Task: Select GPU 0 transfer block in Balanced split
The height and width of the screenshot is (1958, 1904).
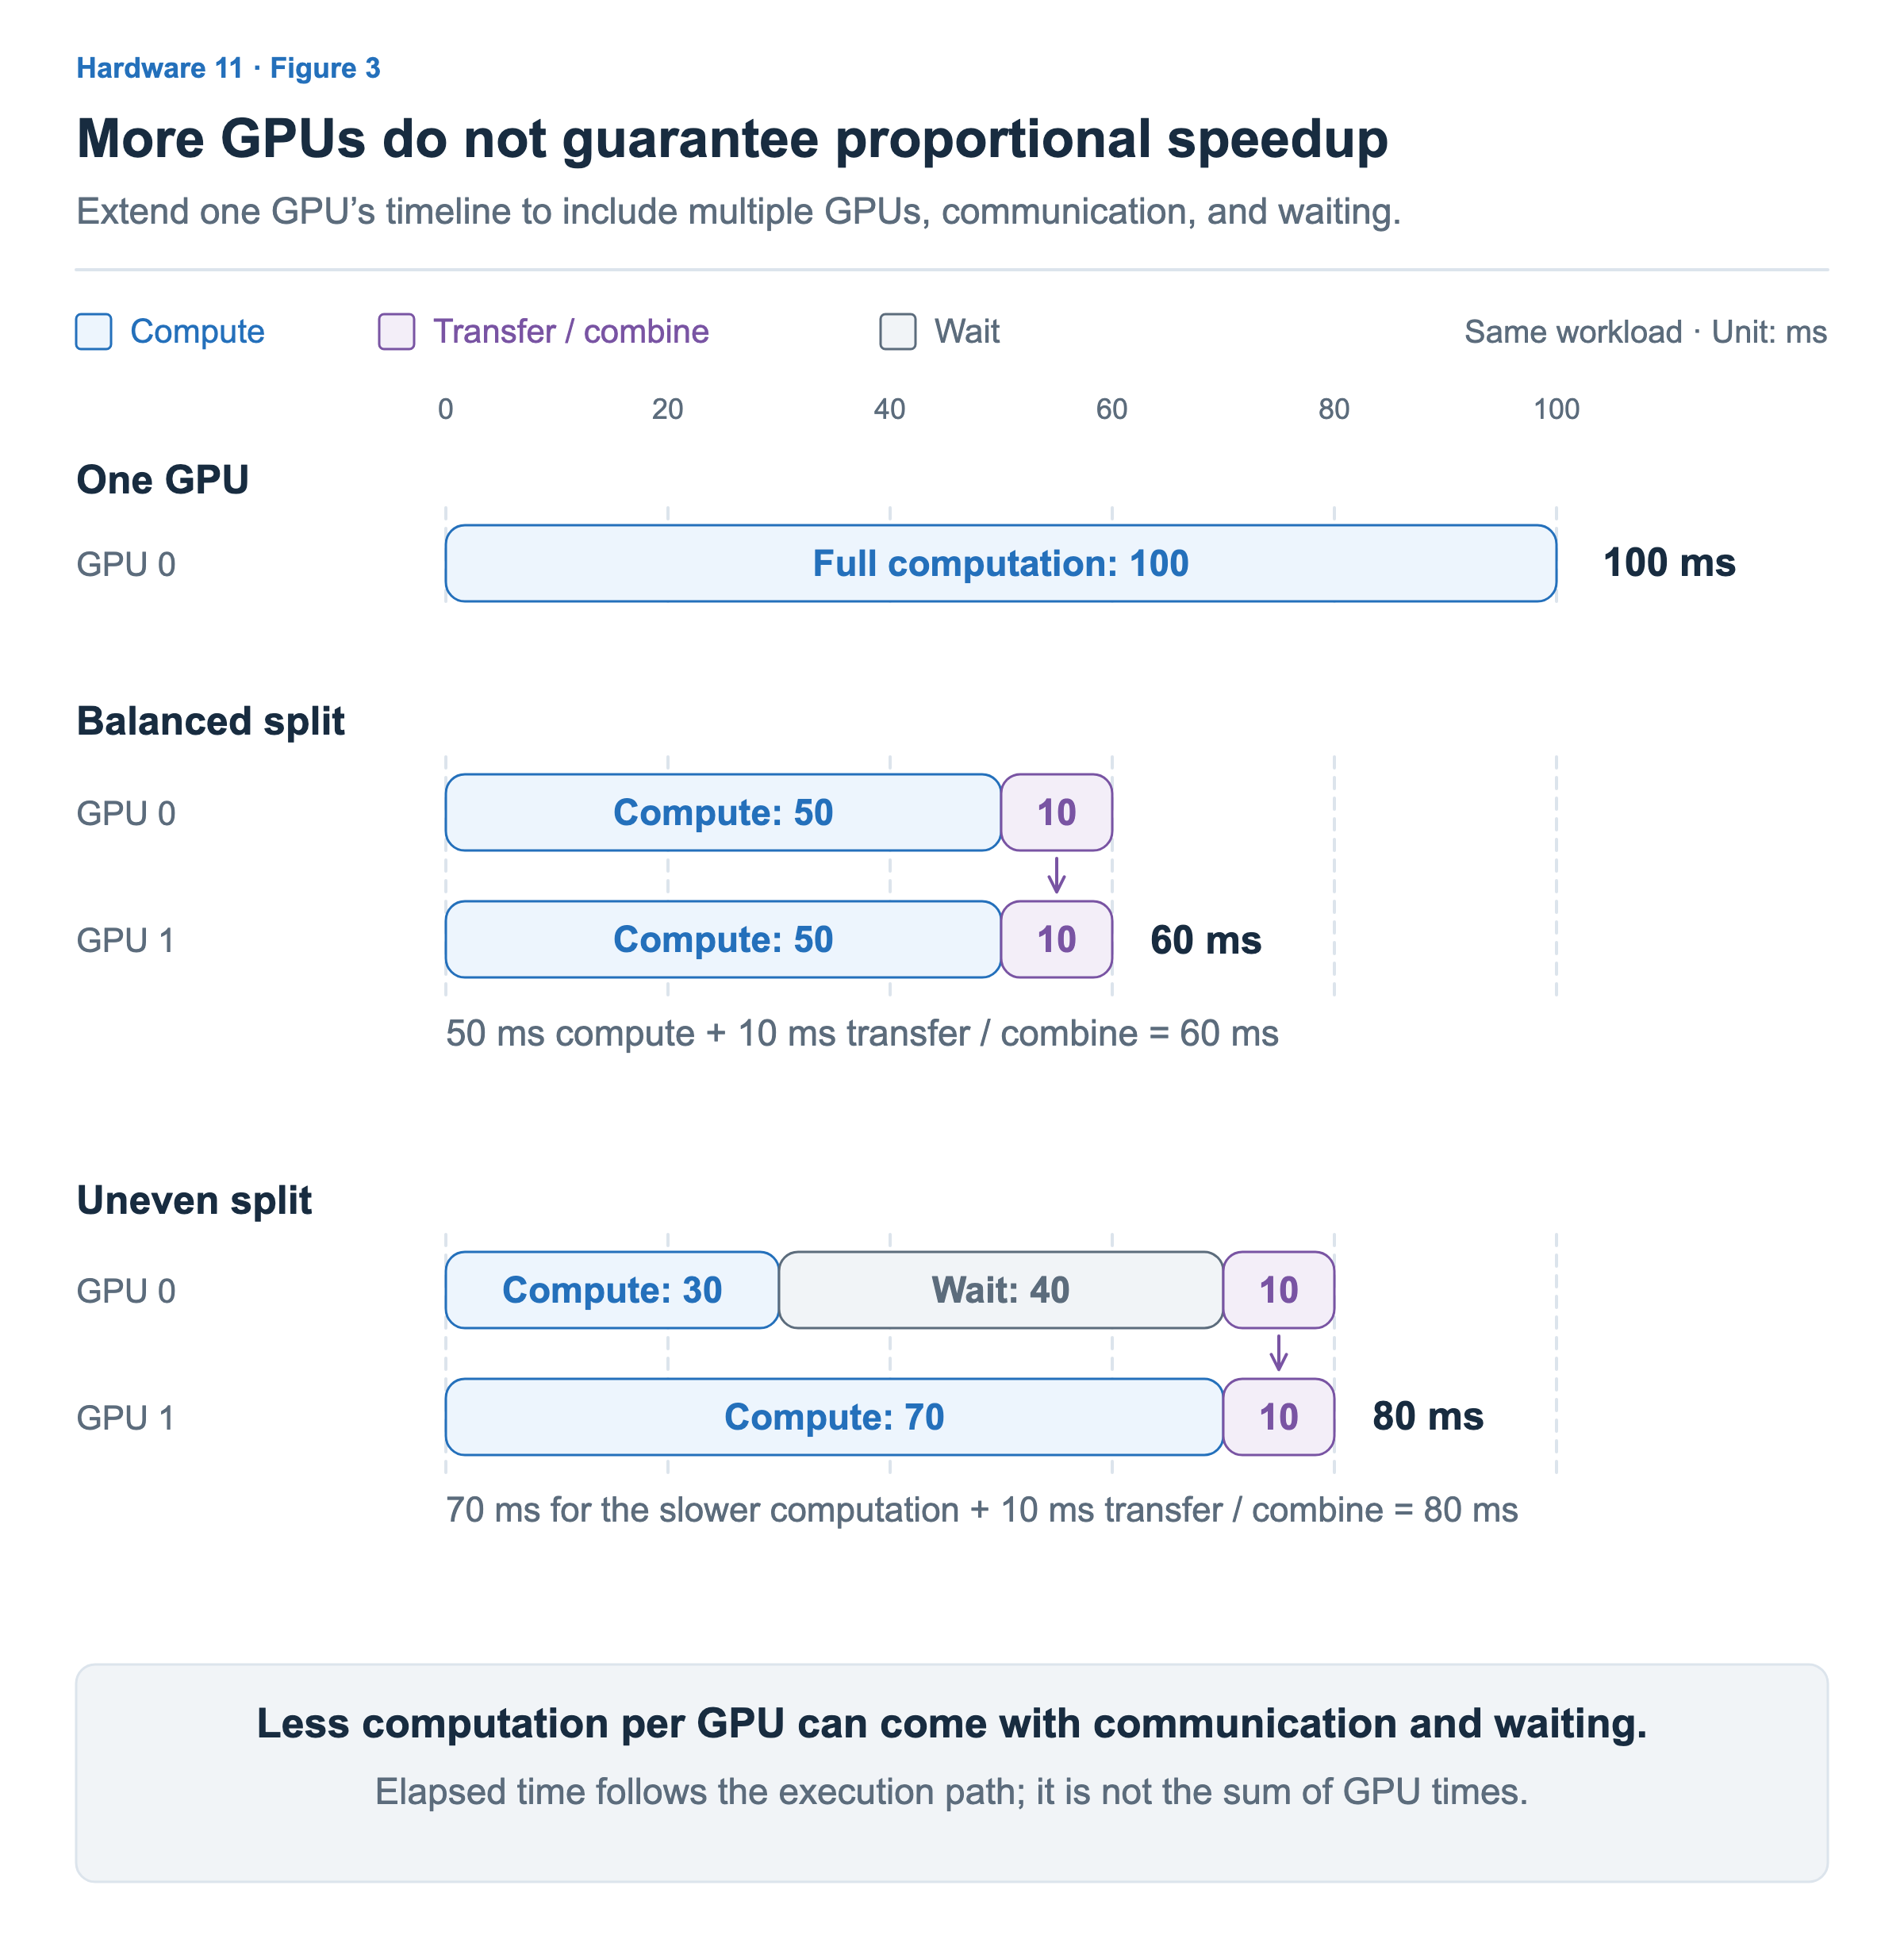Action: click(x=1057, y=813)
